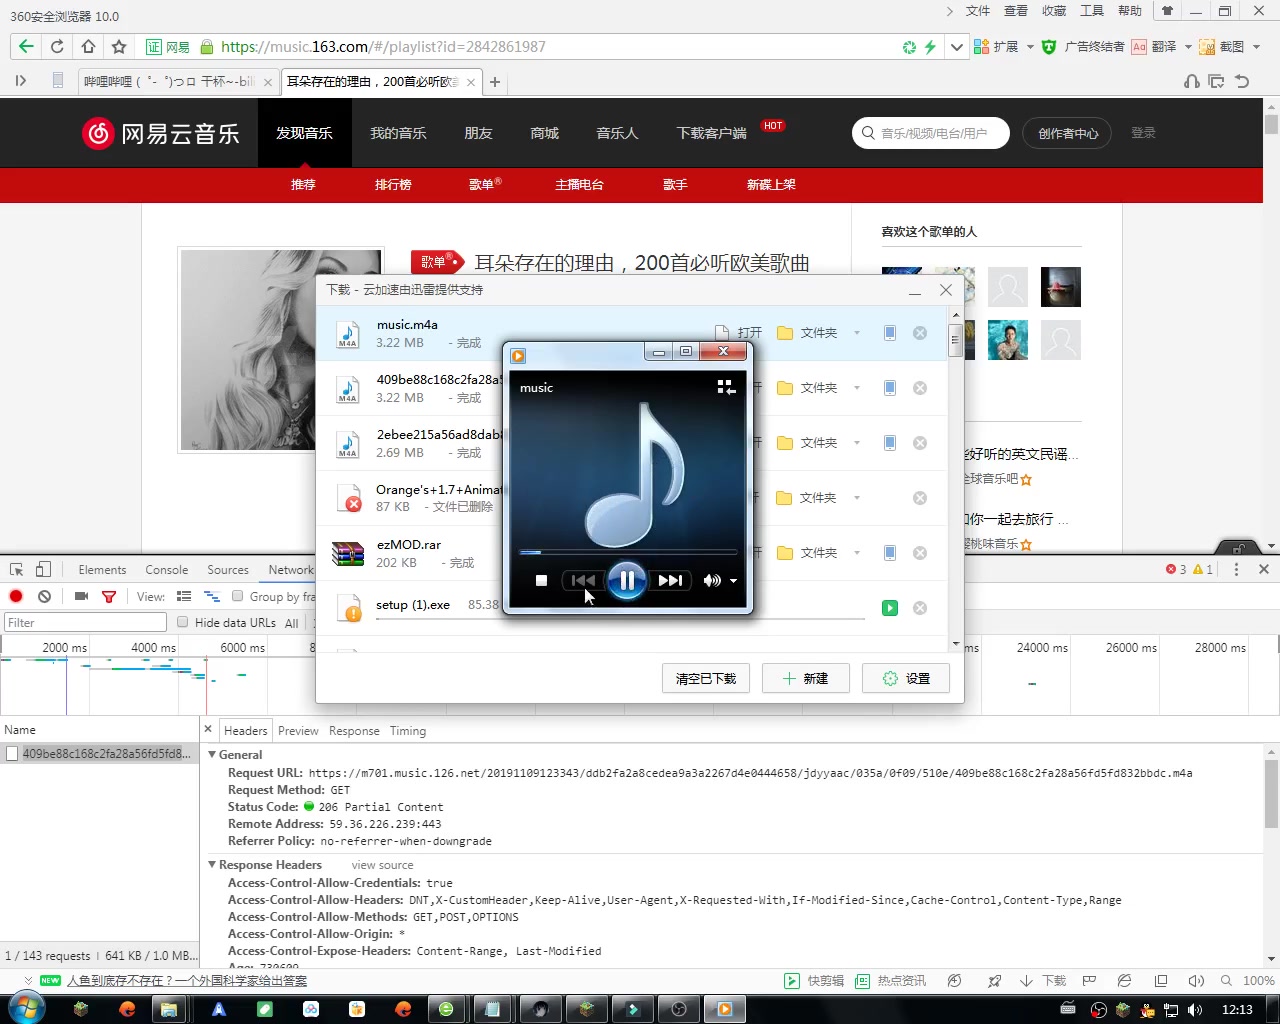Enable Hide data URLs checkbox

(x=182, y=622)
